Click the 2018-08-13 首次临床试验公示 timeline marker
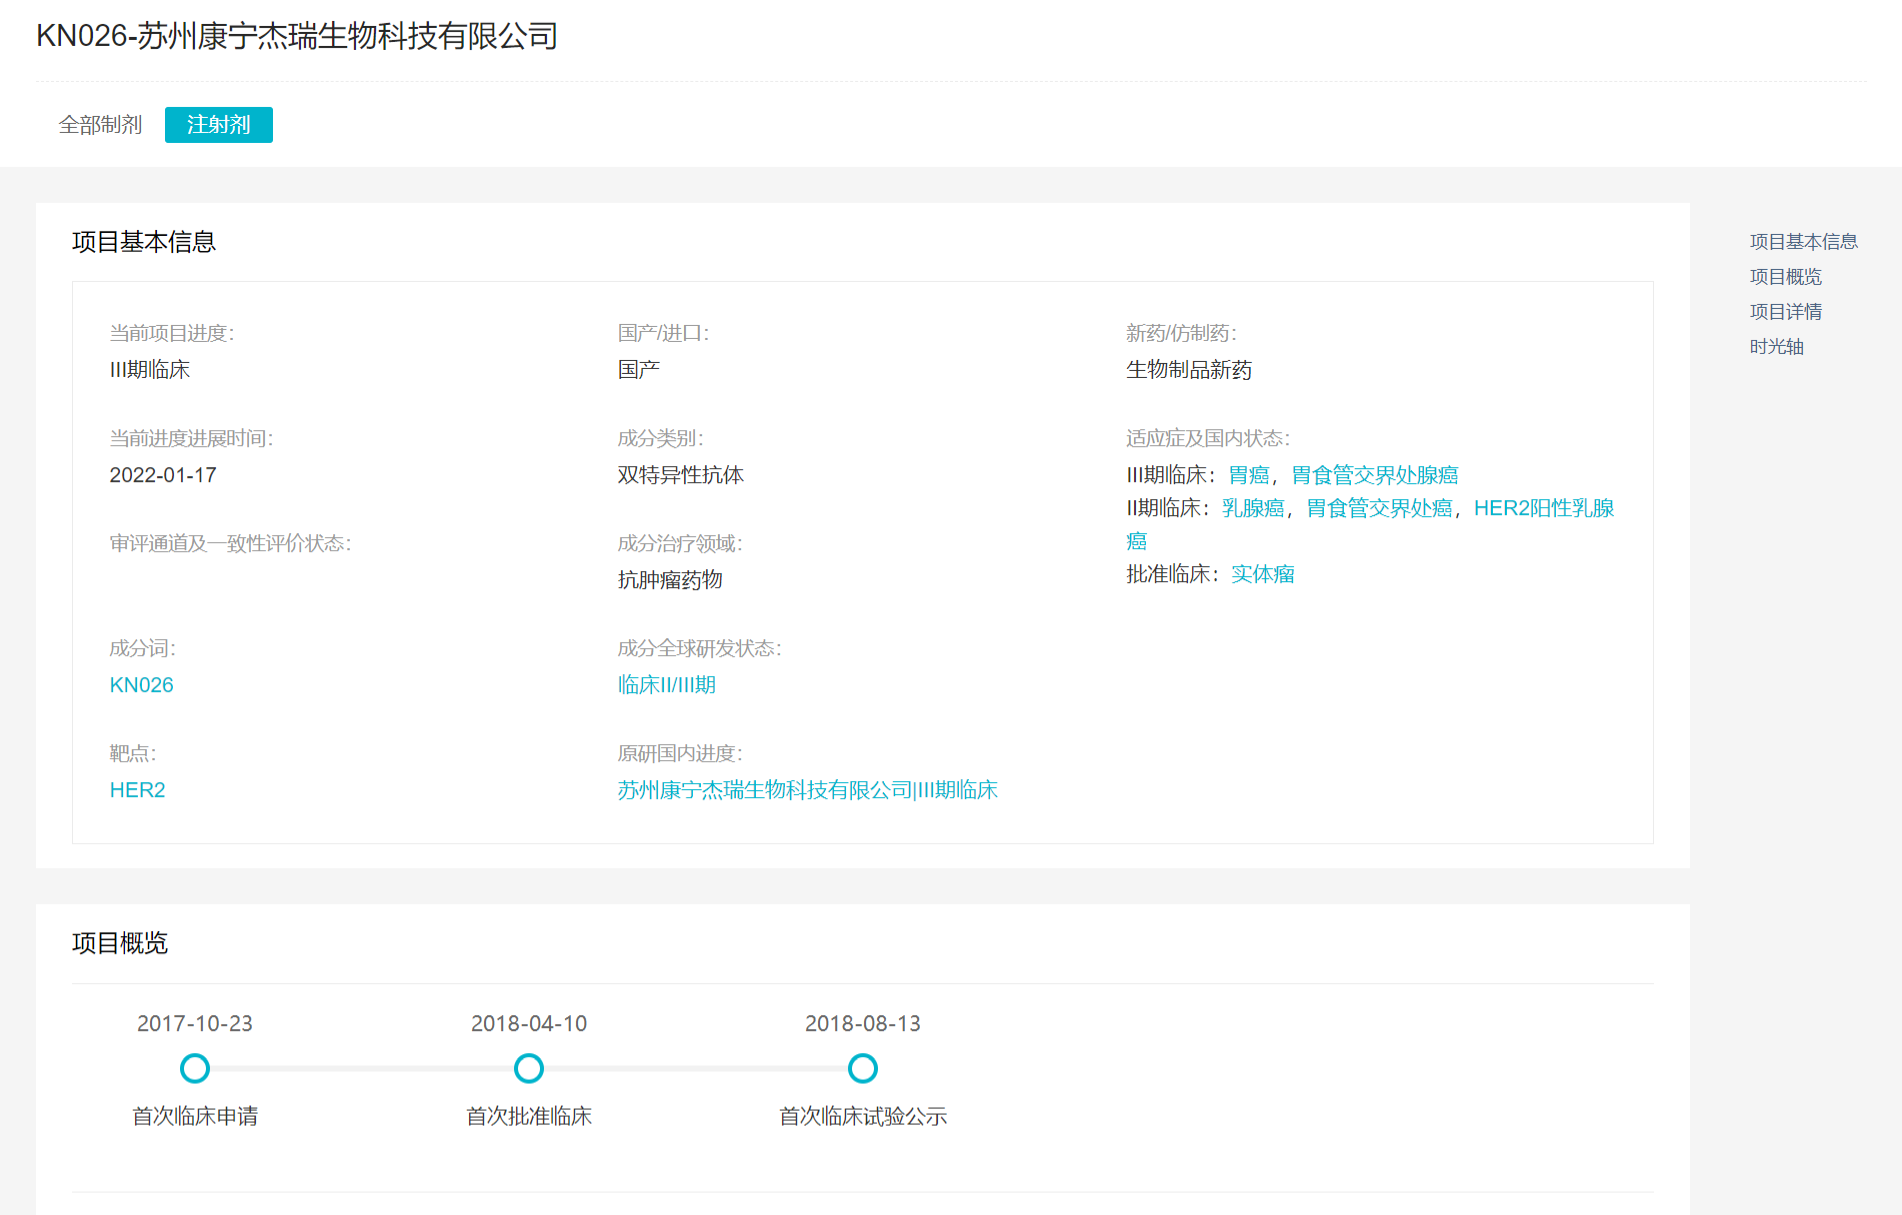Viewport: 1902px width, 1215px height. (863, 1069)
